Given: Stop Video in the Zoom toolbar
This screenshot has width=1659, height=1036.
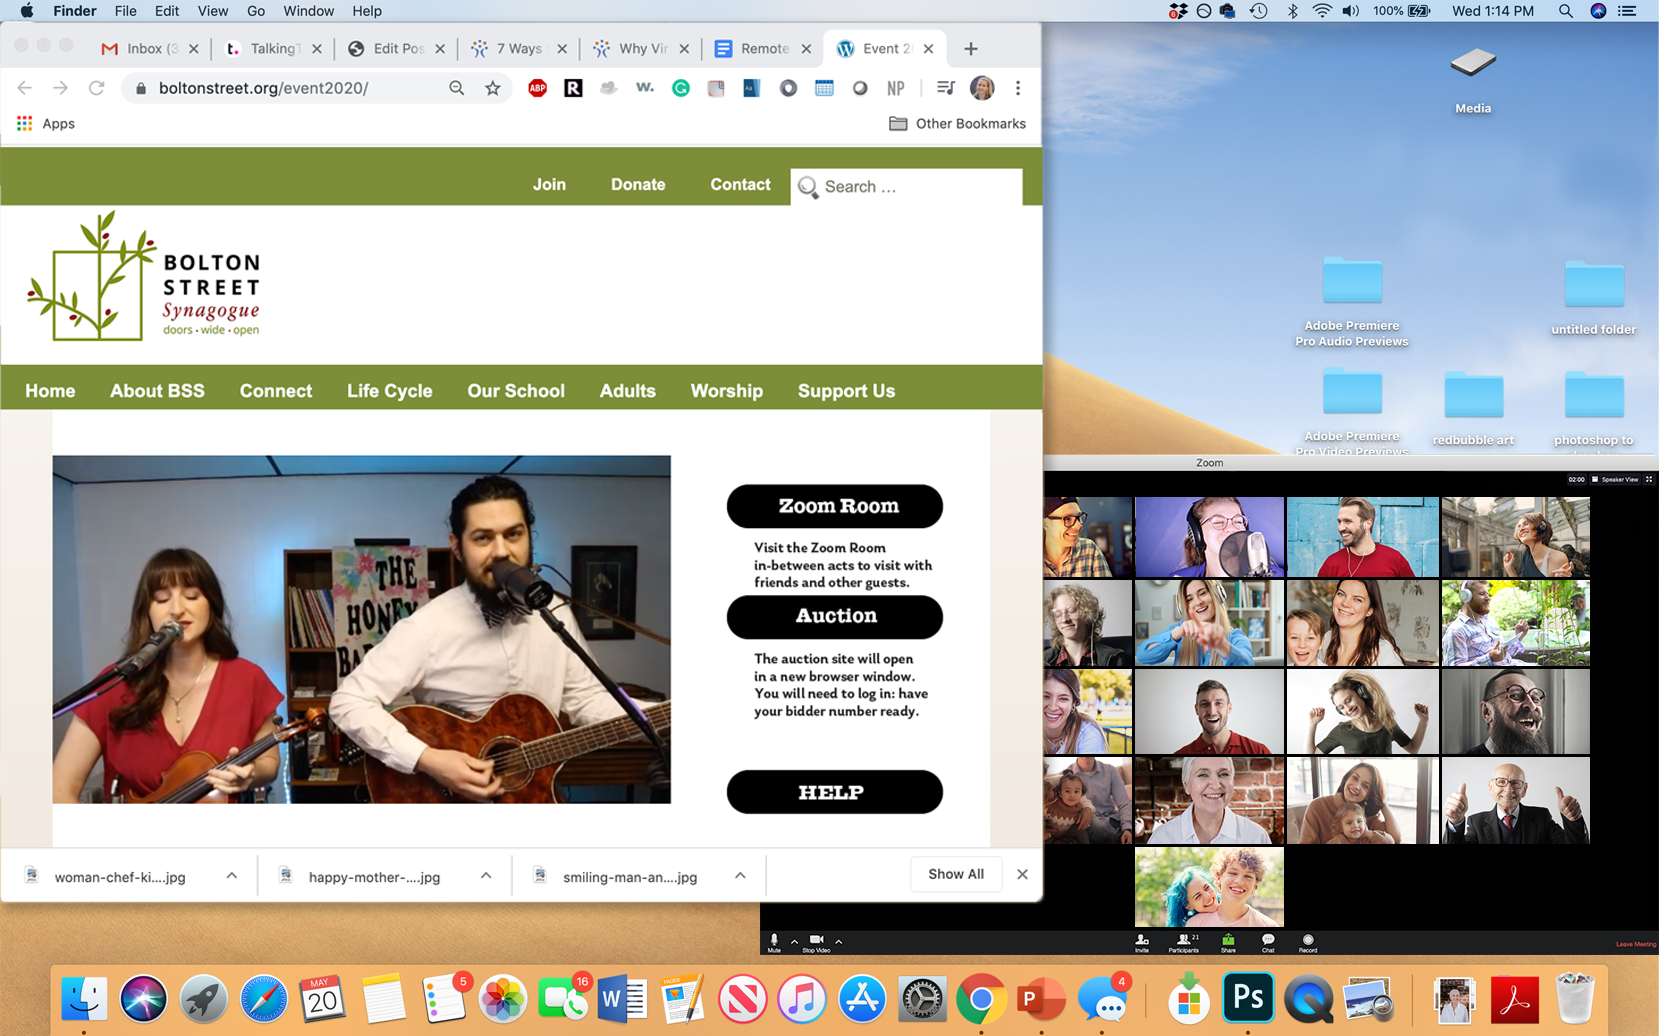Looking at the screenshot, I should coord(816,942).
